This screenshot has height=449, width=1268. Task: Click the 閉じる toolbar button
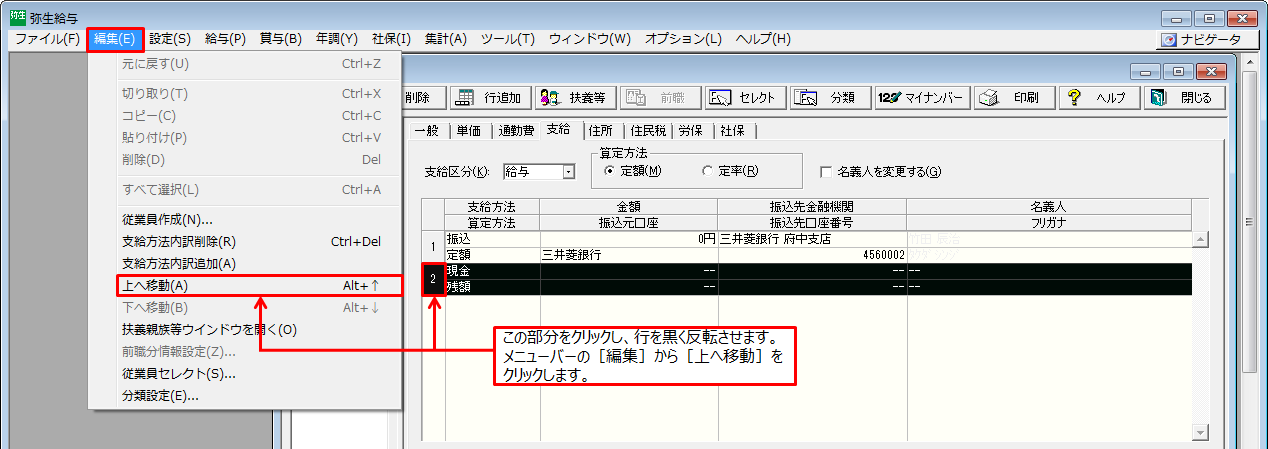coord(1182,98)
